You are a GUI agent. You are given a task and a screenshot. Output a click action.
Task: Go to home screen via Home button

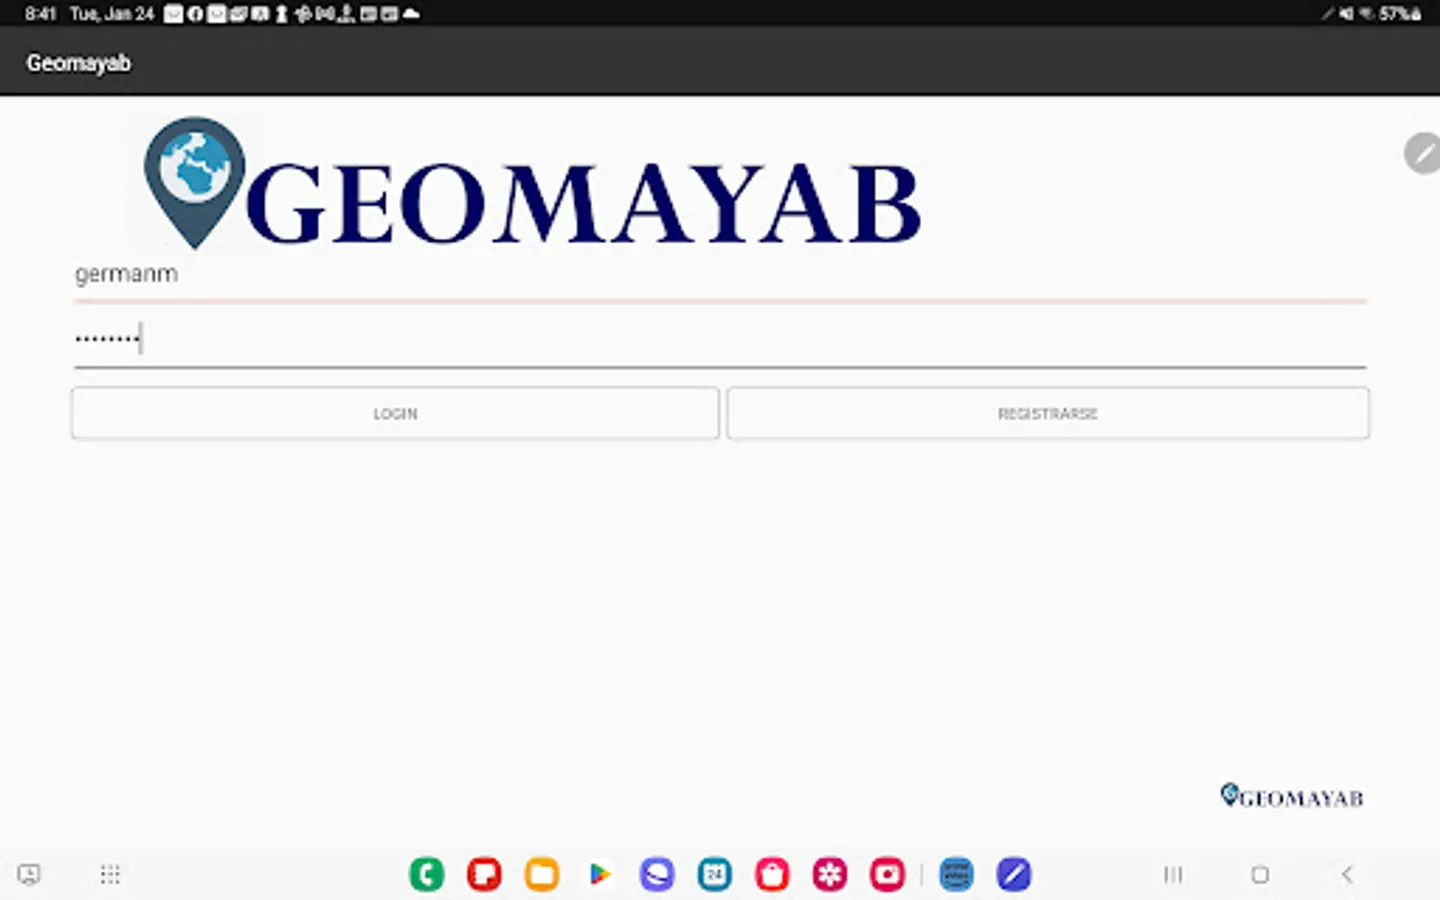[x=1260, y=875]
